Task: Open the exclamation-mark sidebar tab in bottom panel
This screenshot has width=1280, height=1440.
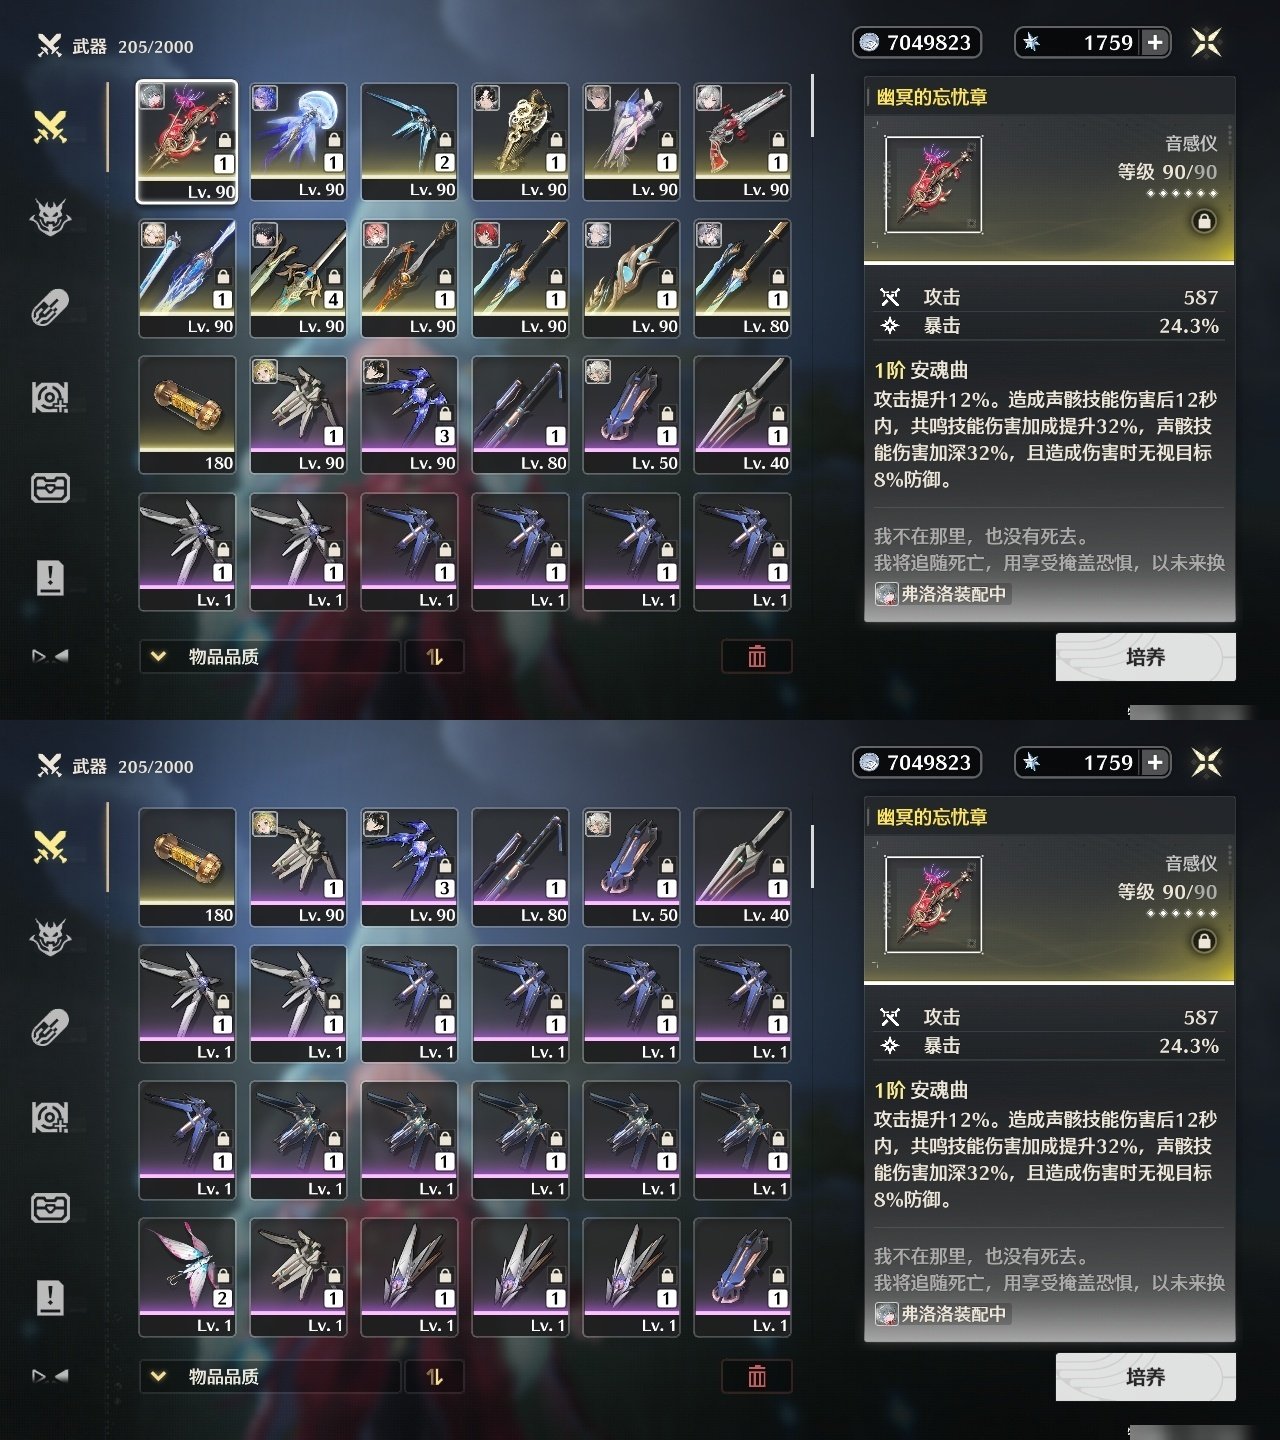Action: tap(50, 1297)
